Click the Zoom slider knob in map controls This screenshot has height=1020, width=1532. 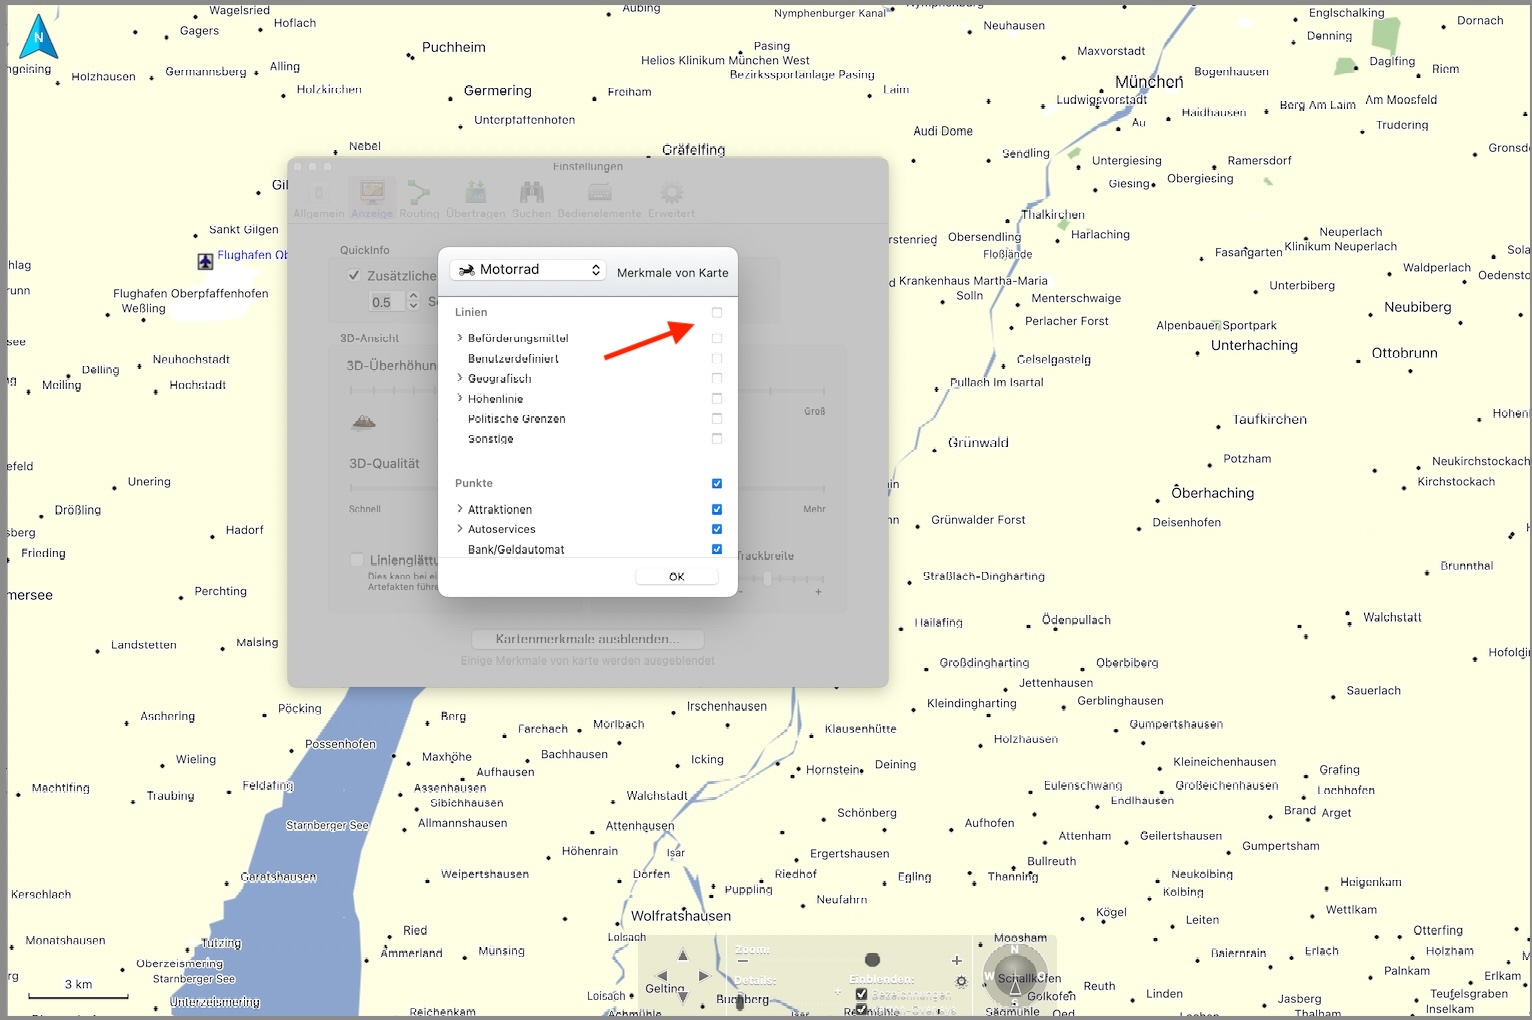tap(872, 960)
